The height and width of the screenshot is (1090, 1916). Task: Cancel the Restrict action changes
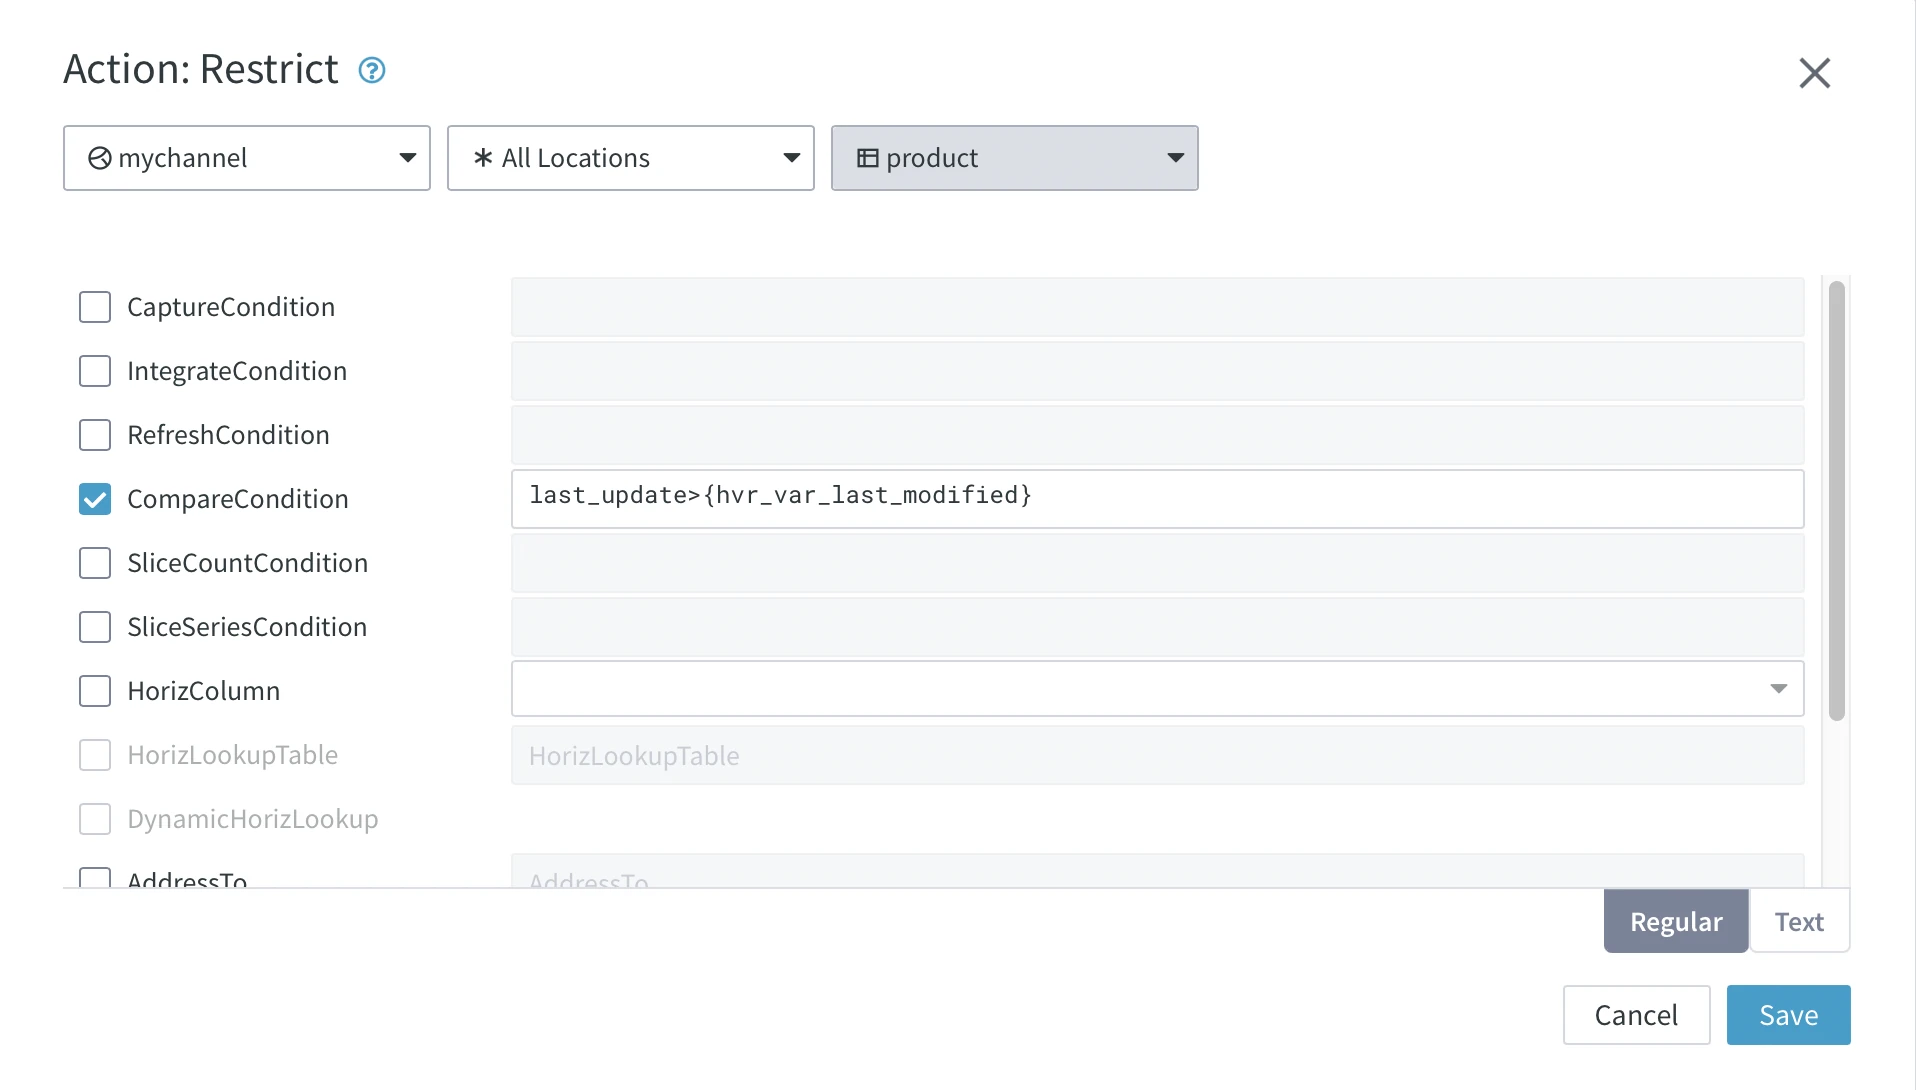(1637, 1014)
